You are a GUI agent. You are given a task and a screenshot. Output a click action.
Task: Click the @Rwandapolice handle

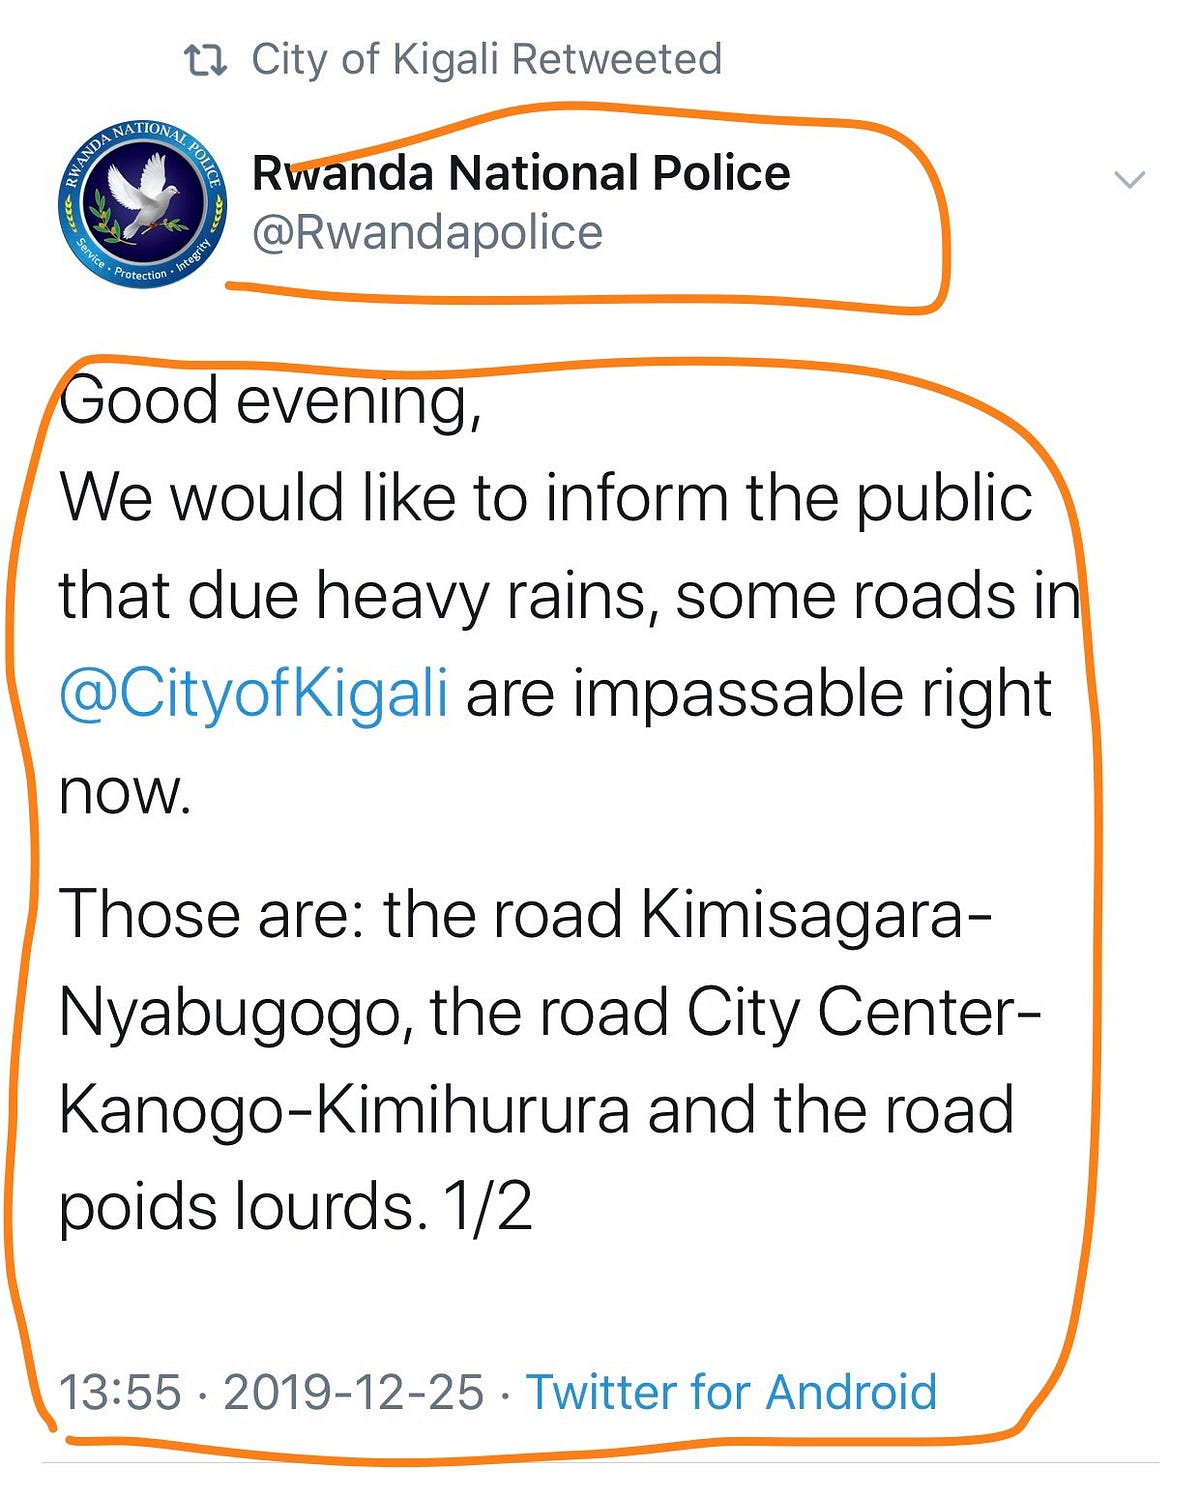coord(427,233)
